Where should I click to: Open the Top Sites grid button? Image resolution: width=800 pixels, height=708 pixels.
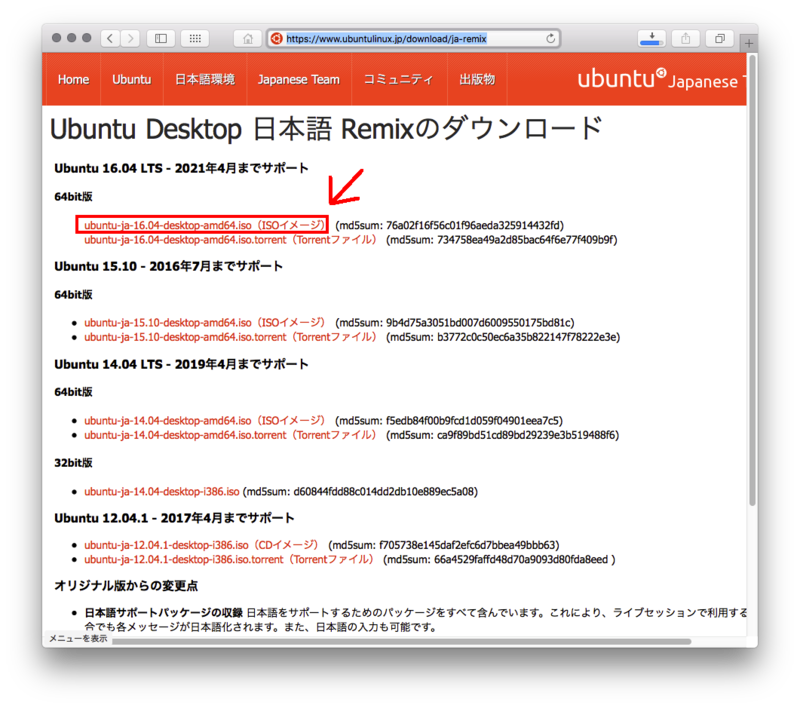(x=195, y=38)
